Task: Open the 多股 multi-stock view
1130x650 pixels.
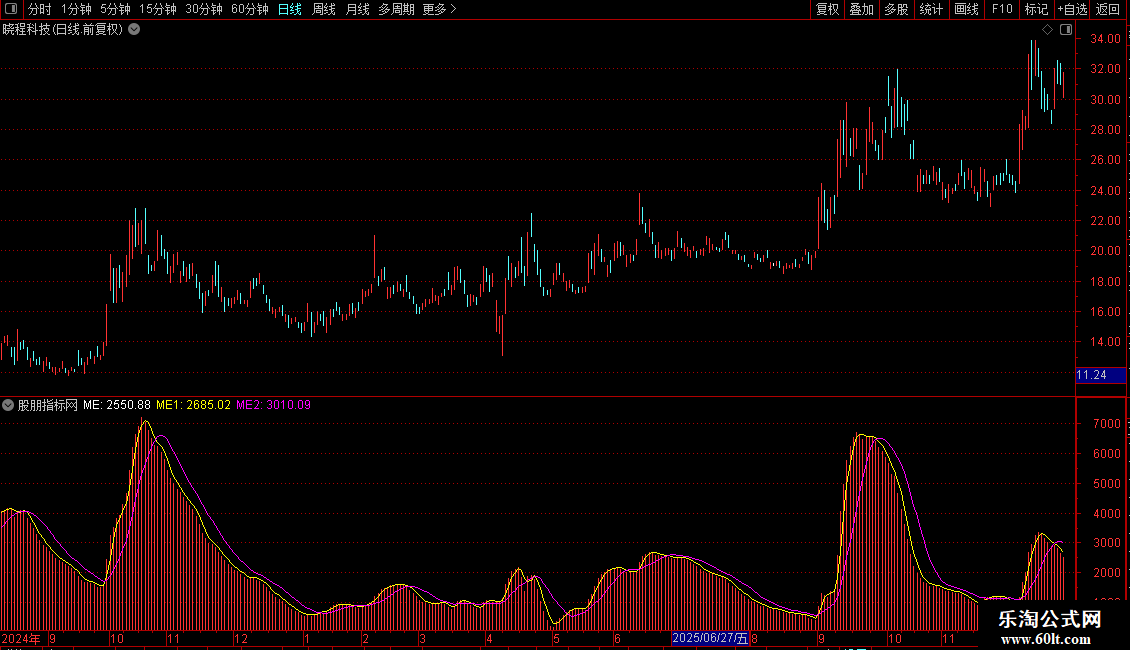Action: coord(896,9)
